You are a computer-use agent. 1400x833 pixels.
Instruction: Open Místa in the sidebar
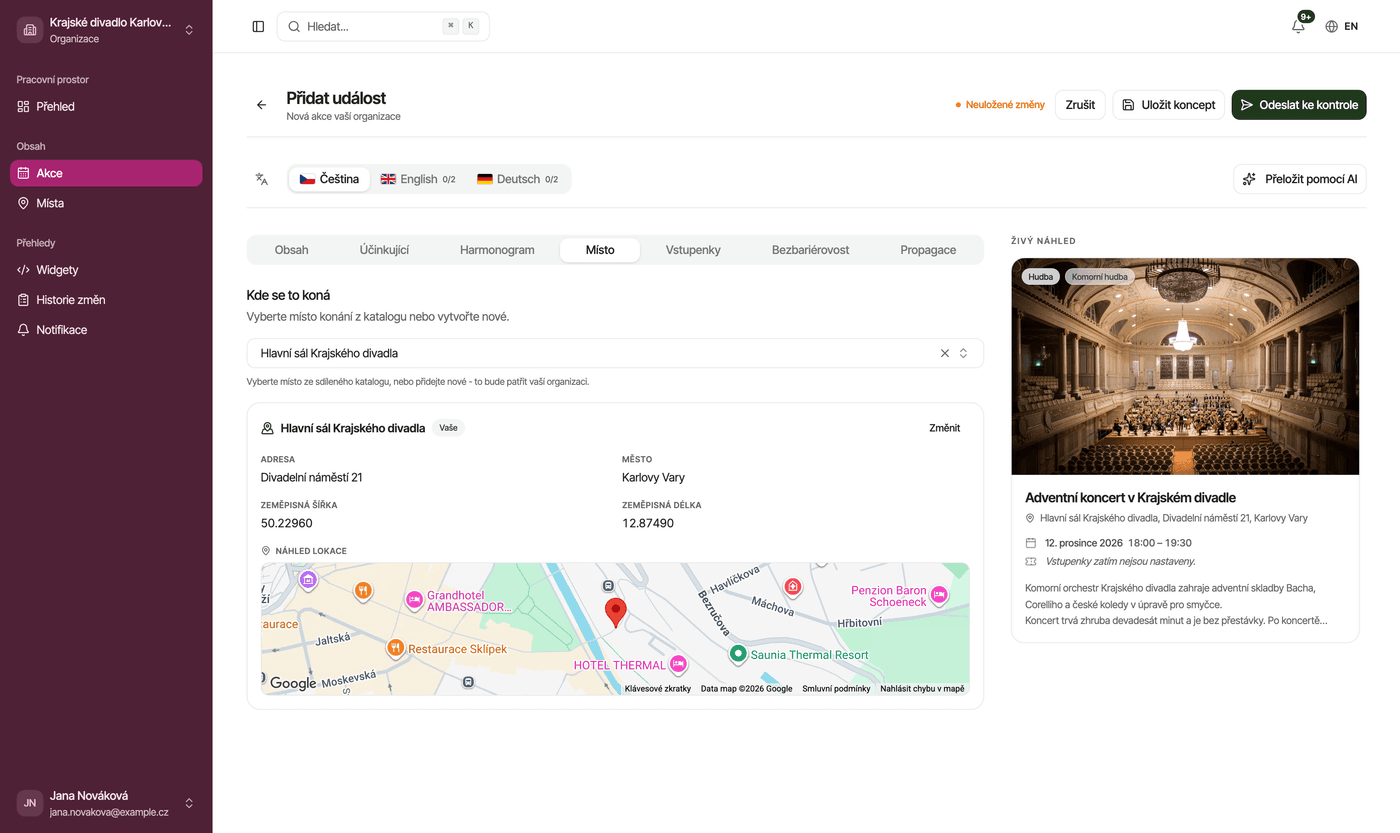106,203
